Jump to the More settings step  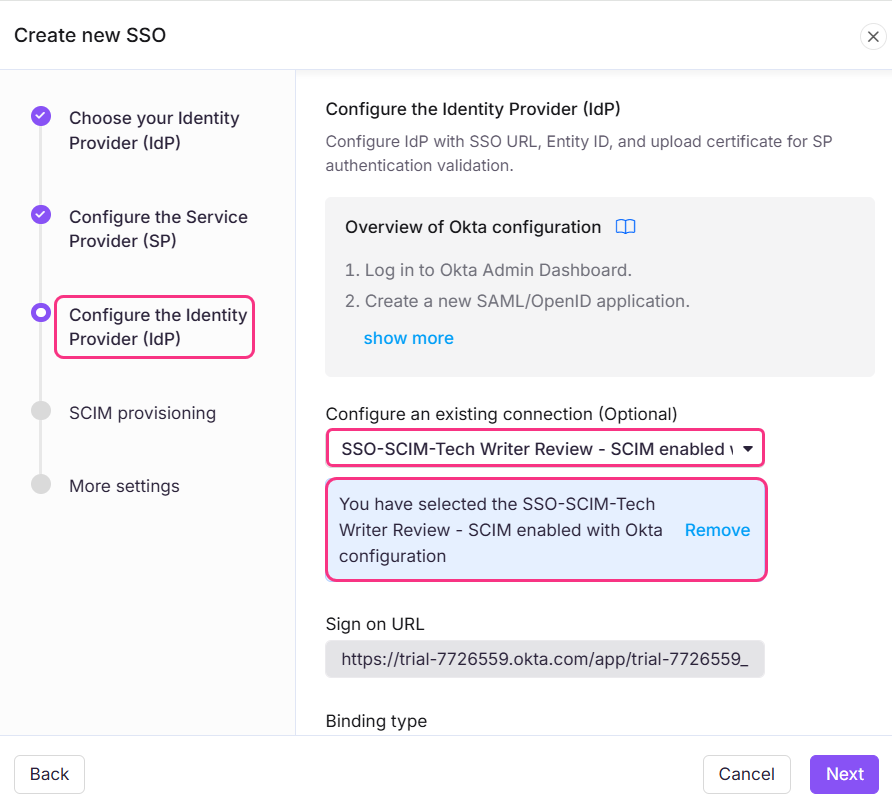pyautogui.click(x=124, y=486)
